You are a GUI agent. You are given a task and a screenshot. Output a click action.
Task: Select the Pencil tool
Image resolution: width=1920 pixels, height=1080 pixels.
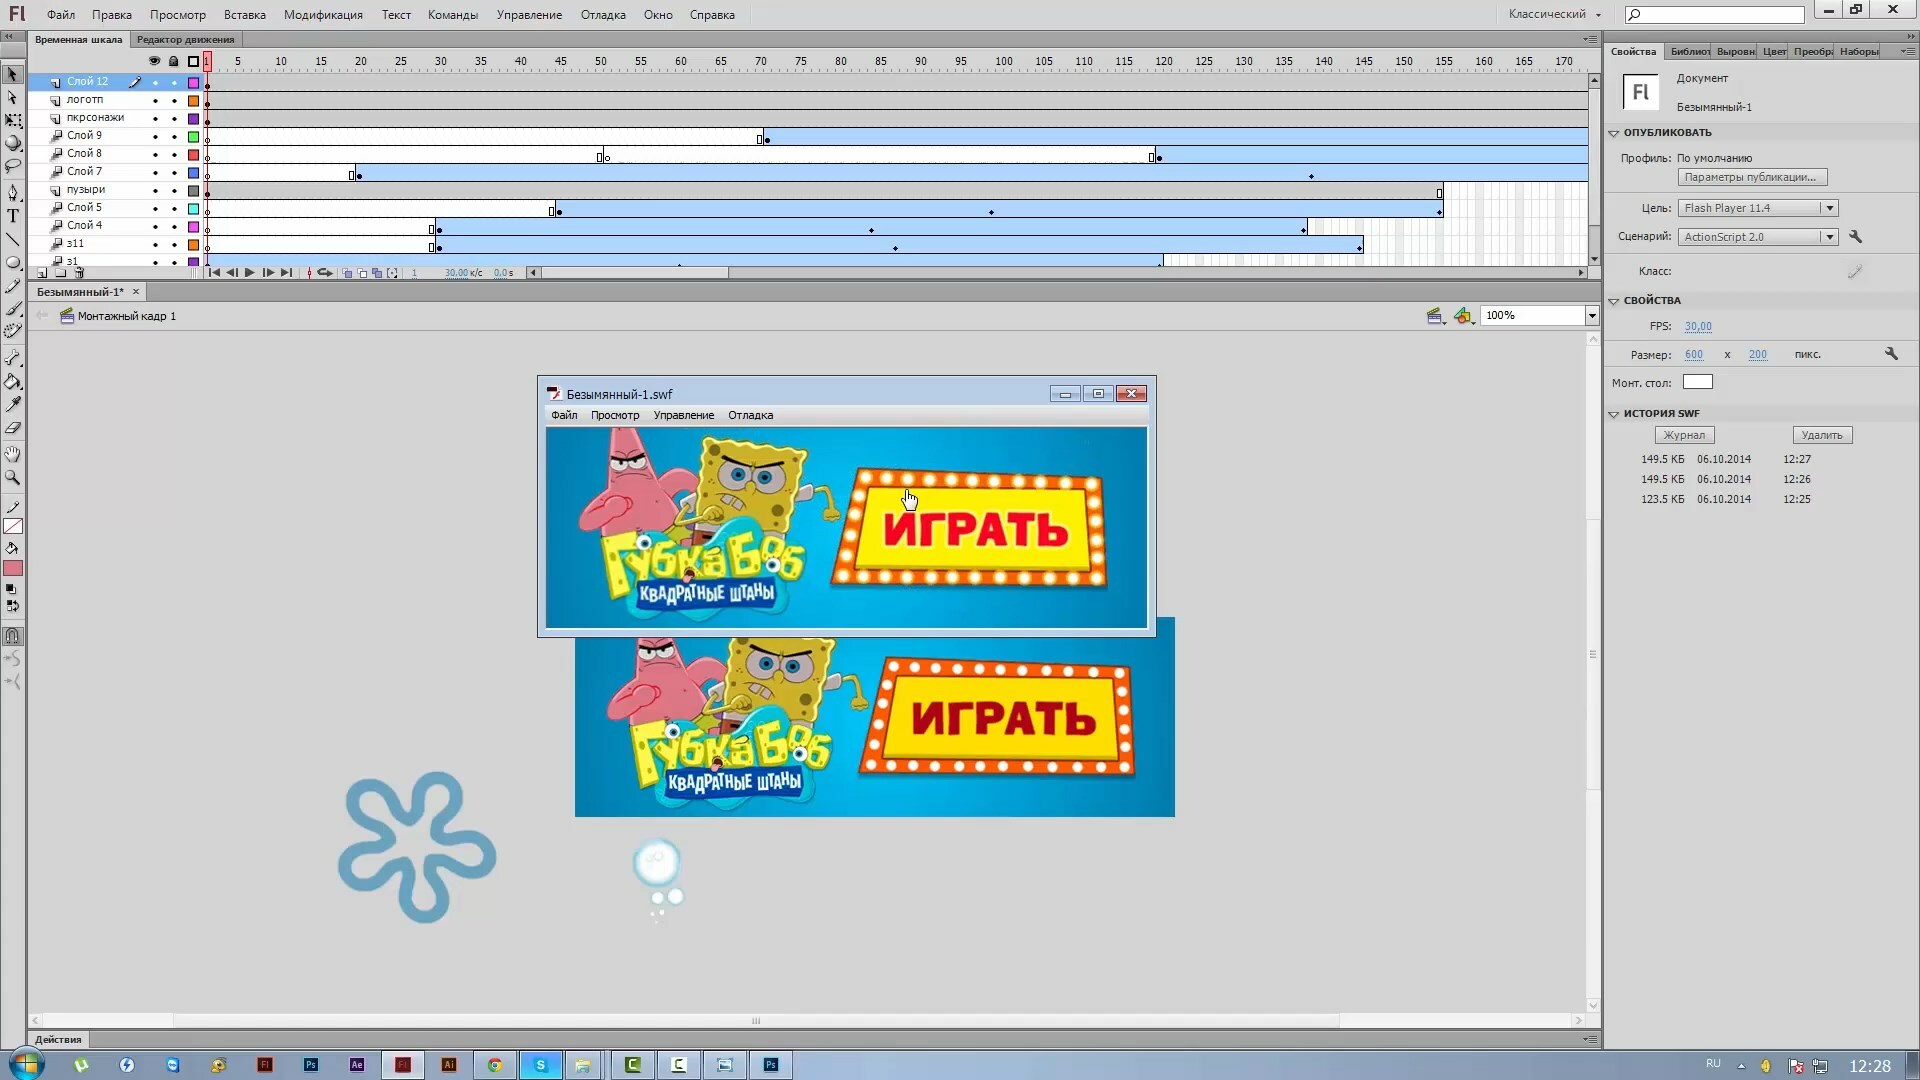[12, 287]
